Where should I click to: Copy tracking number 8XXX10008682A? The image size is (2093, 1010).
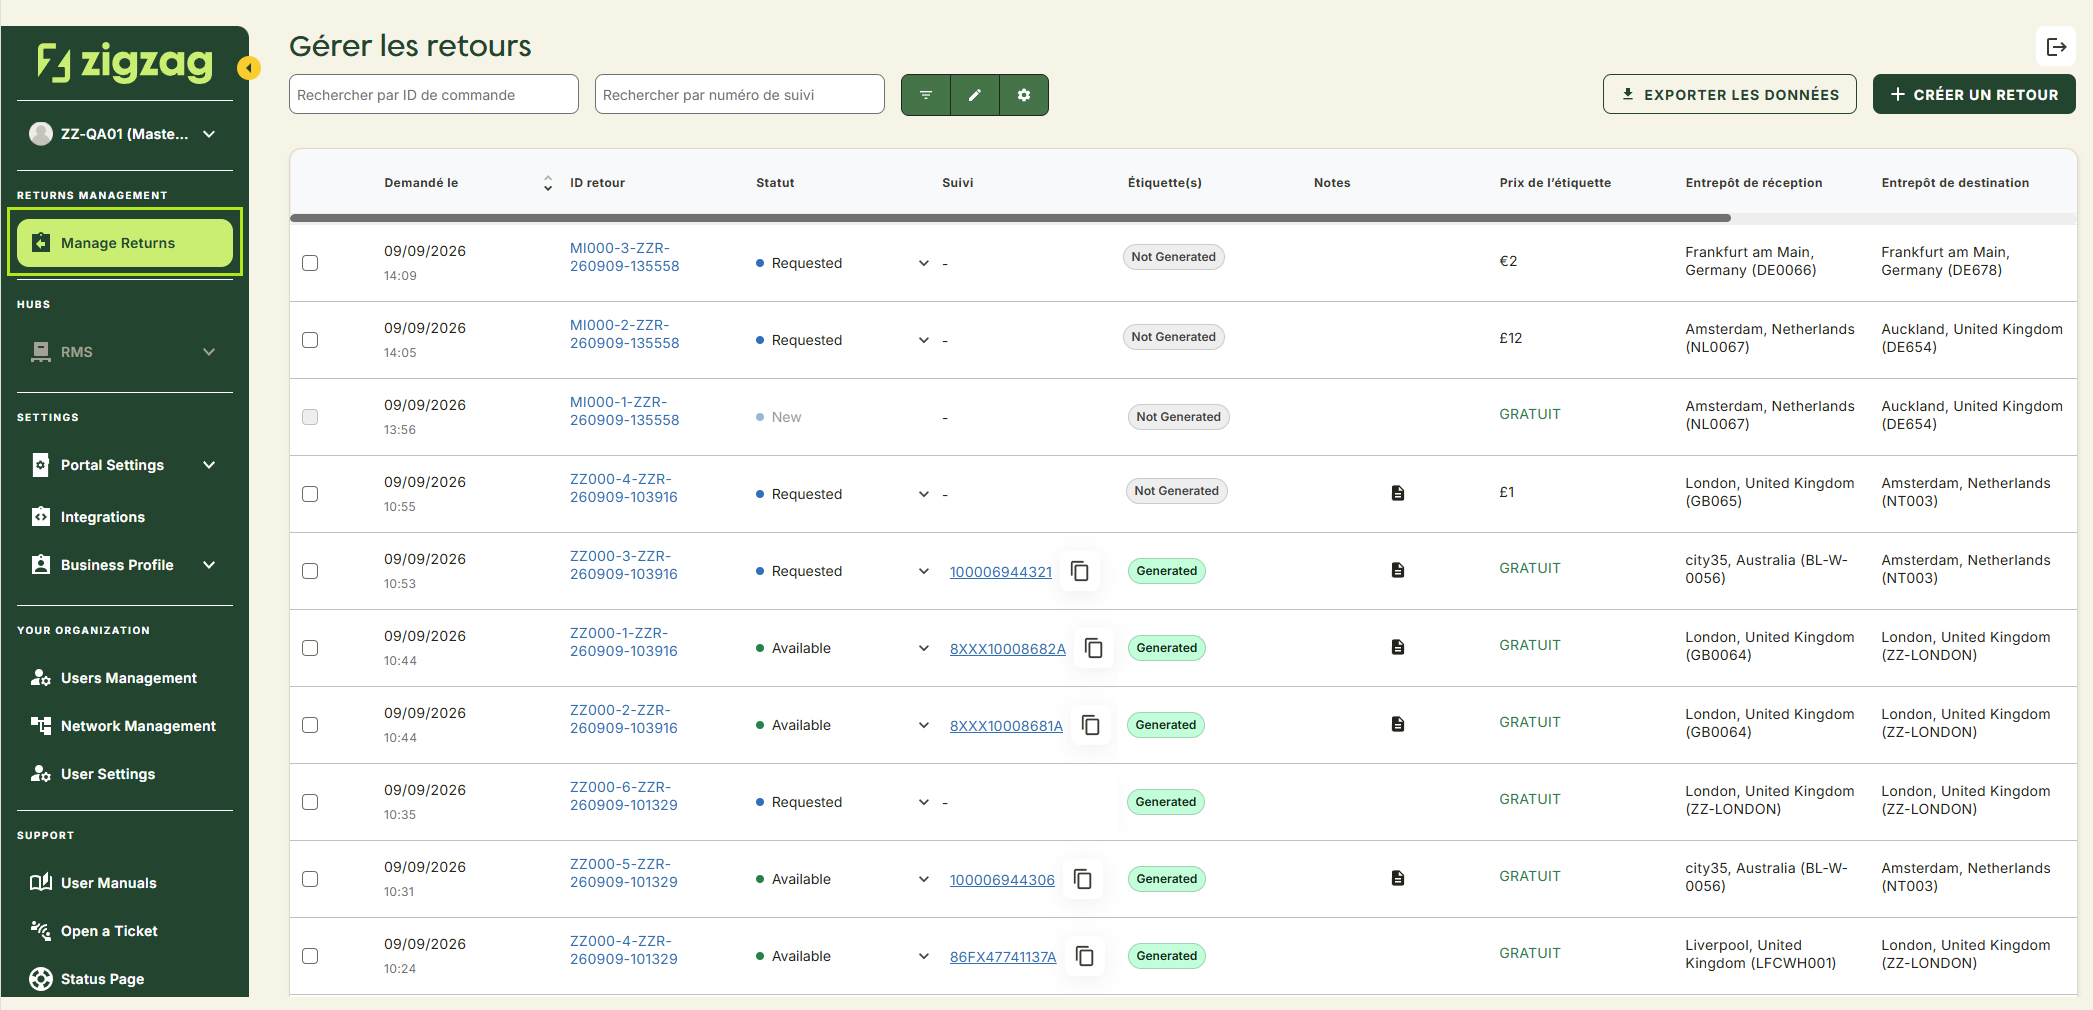[x=1094, y=648]
